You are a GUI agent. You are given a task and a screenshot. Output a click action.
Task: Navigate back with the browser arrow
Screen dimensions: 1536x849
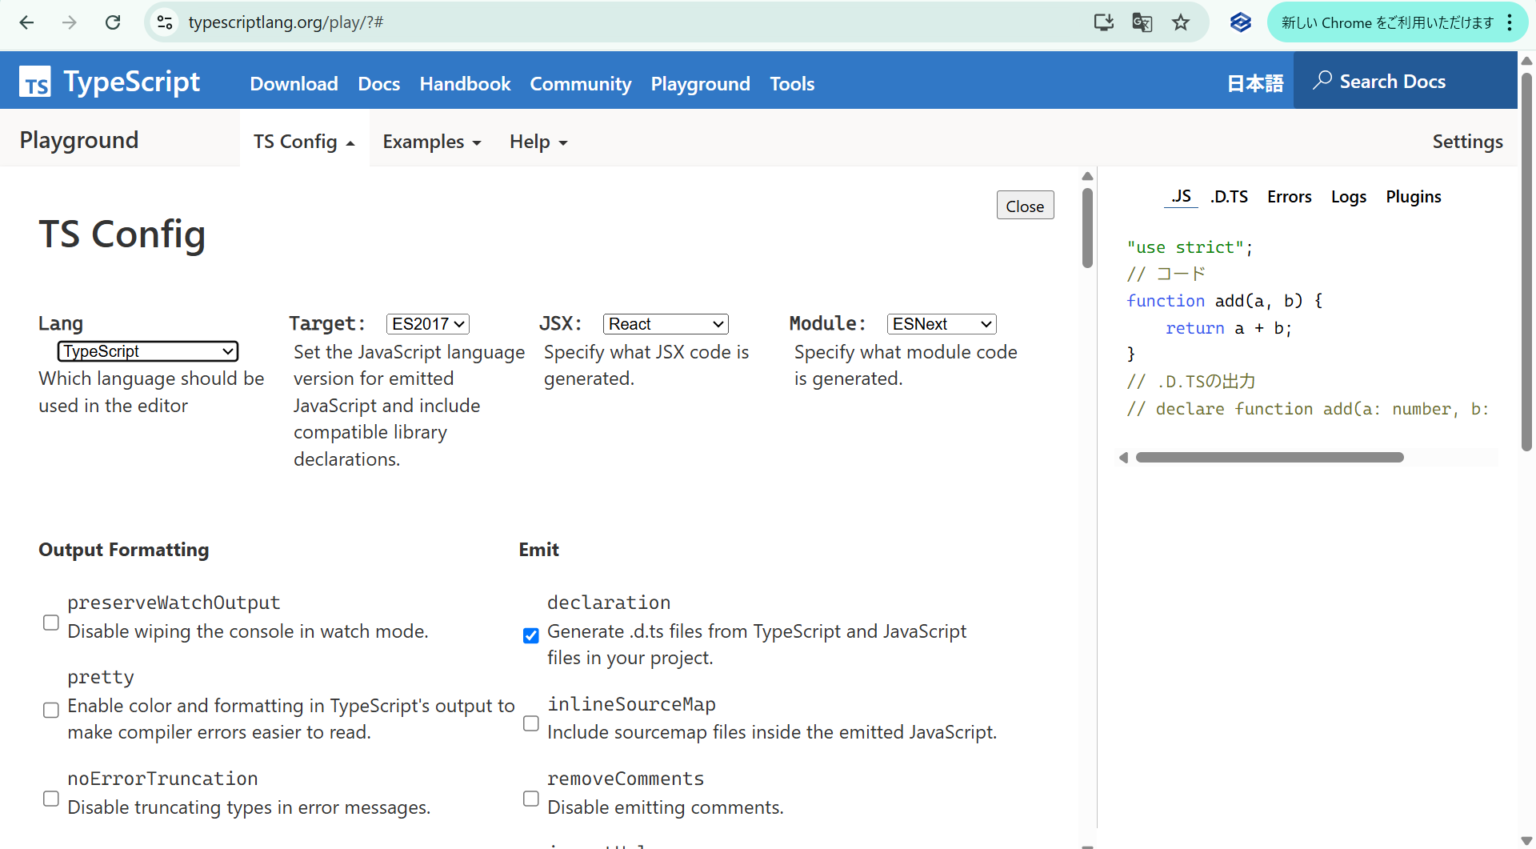(x=25, y=22)
